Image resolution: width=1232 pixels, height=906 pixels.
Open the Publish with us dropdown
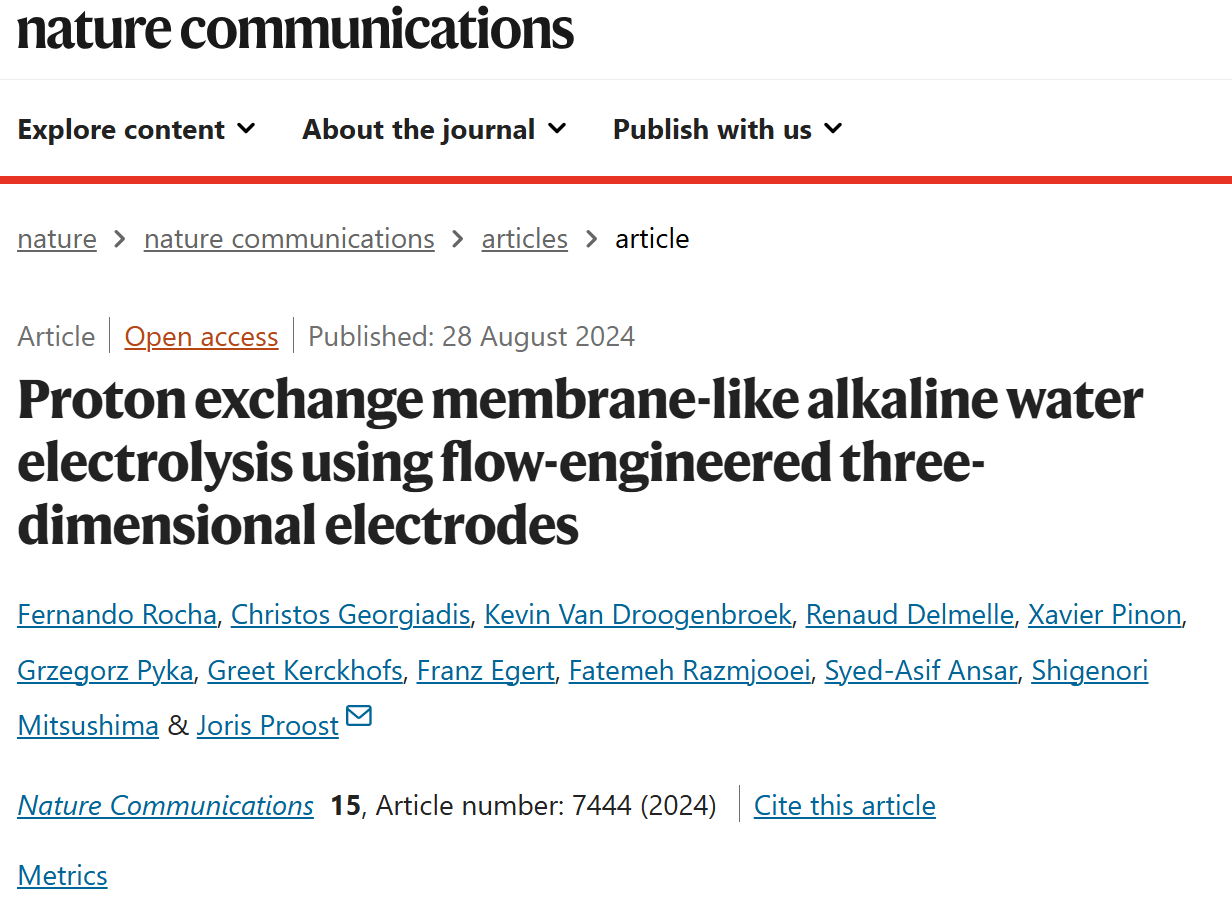click(x=728, y=130)
